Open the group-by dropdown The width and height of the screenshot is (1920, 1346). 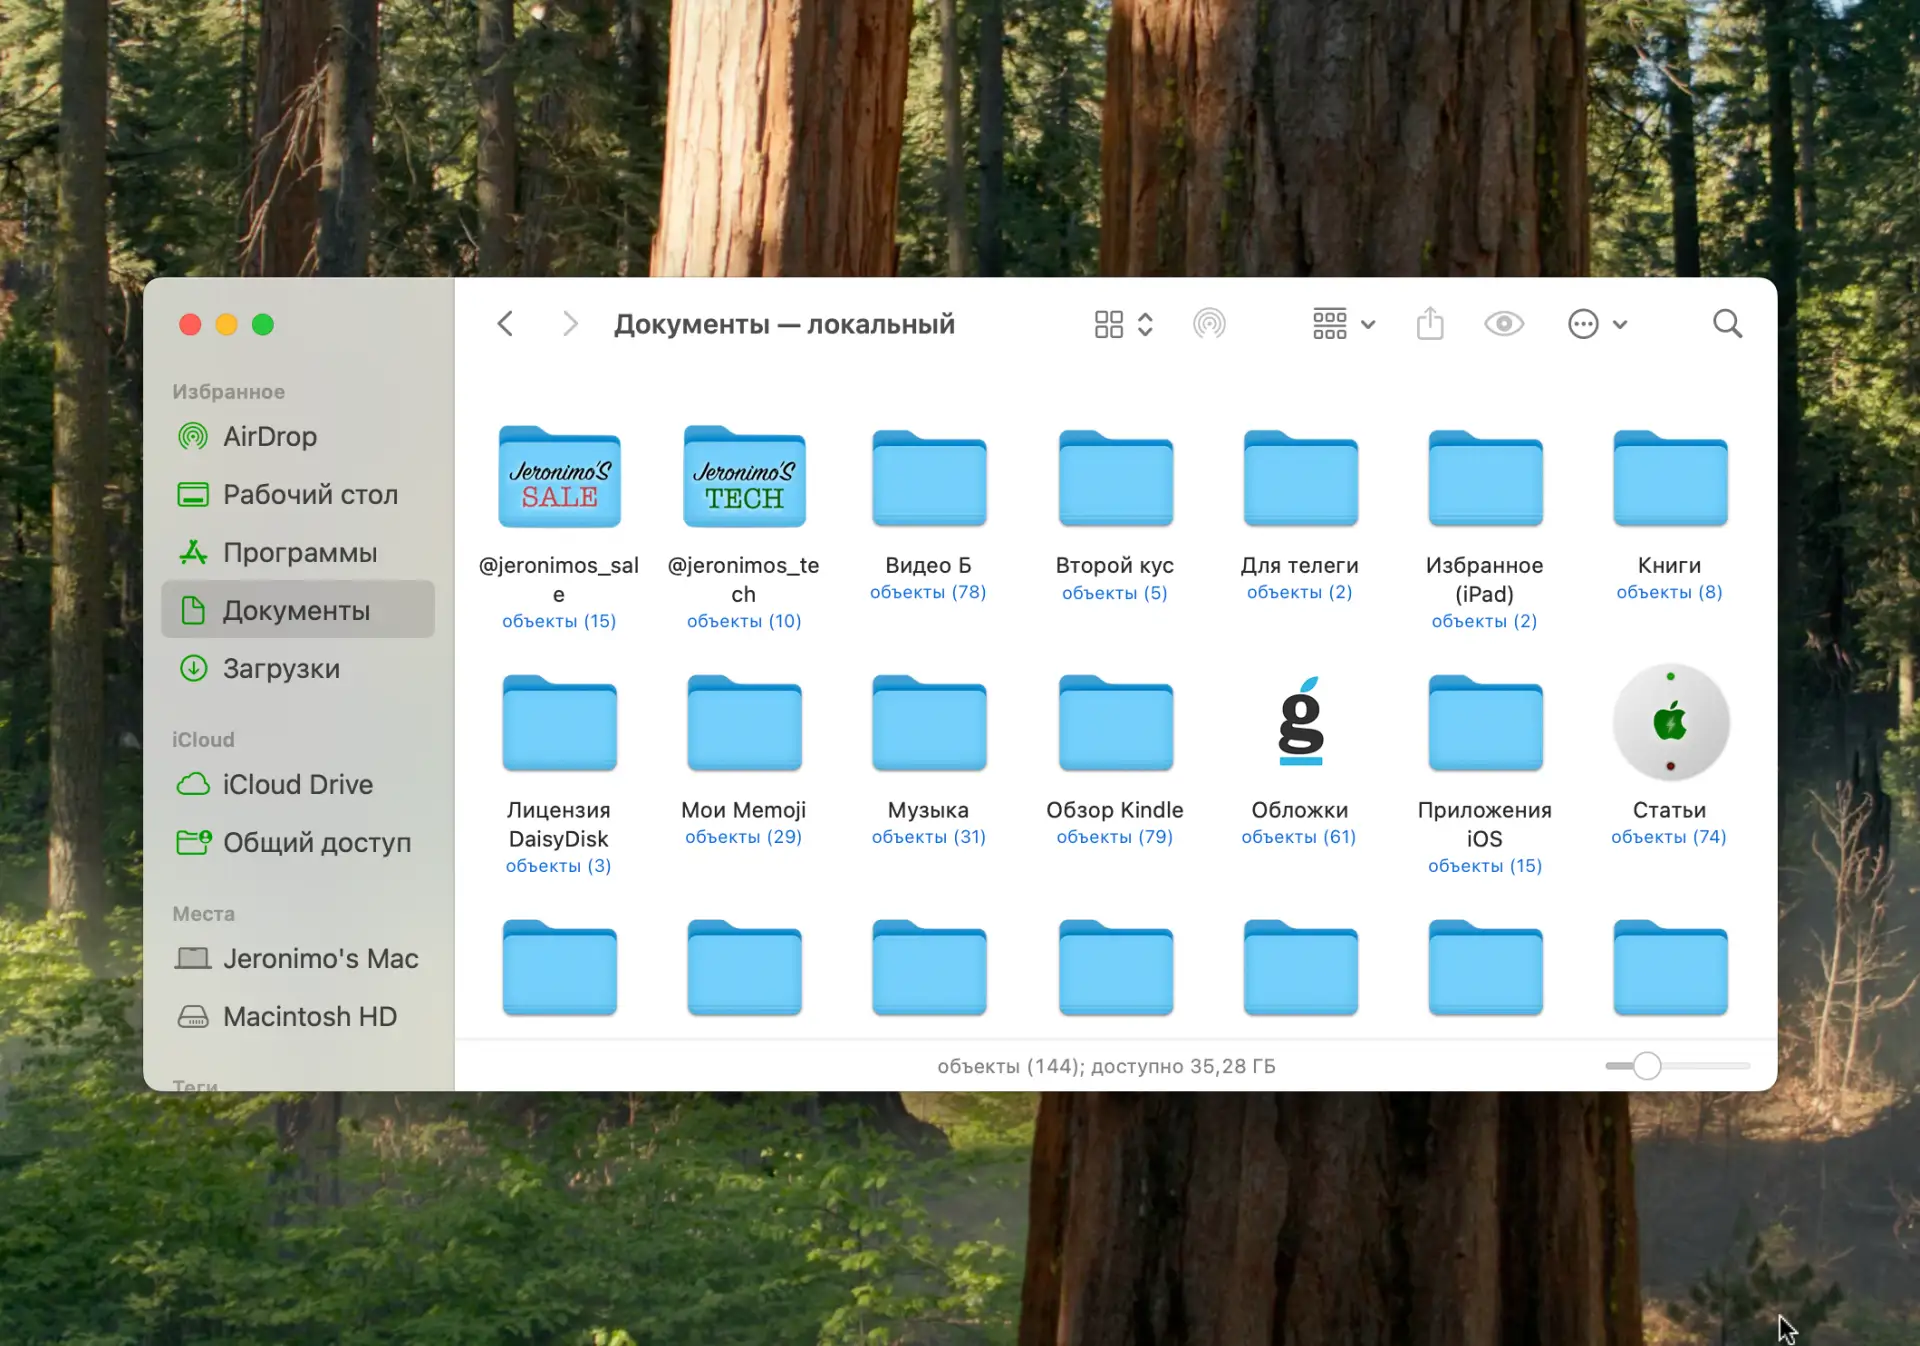(x=1344, y=324)
